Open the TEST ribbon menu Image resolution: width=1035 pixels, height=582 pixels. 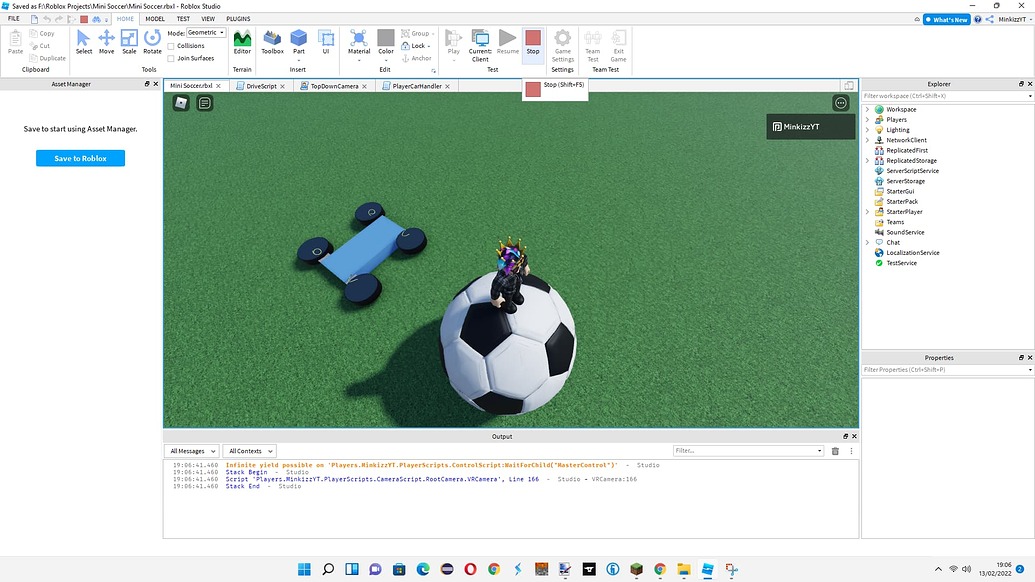(x=182, y=18)
